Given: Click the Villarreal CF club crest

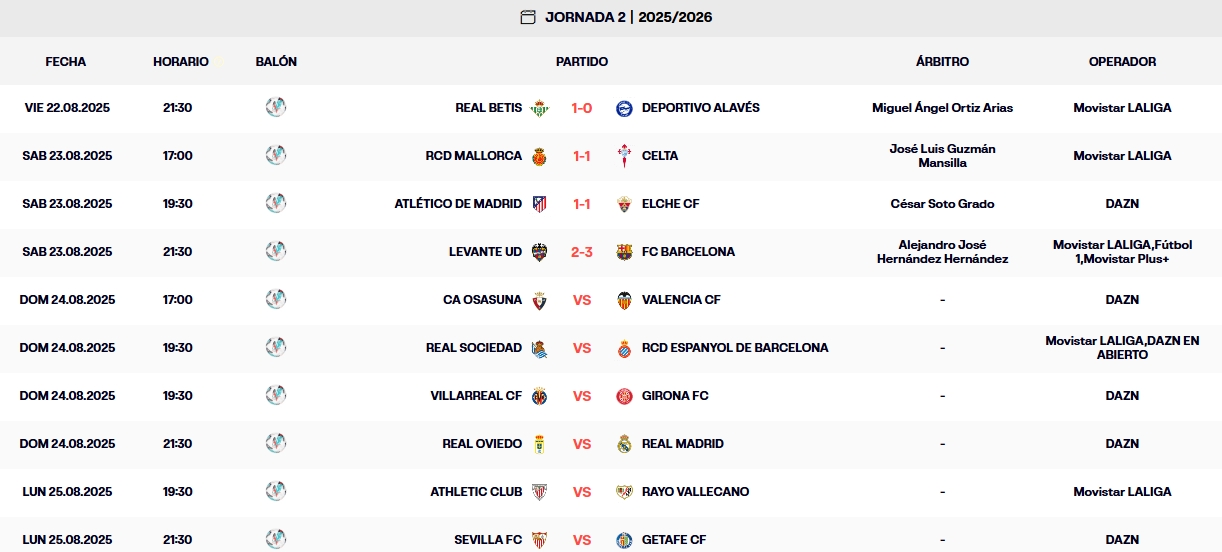Looking at the screenshot, I should point(540,396).
